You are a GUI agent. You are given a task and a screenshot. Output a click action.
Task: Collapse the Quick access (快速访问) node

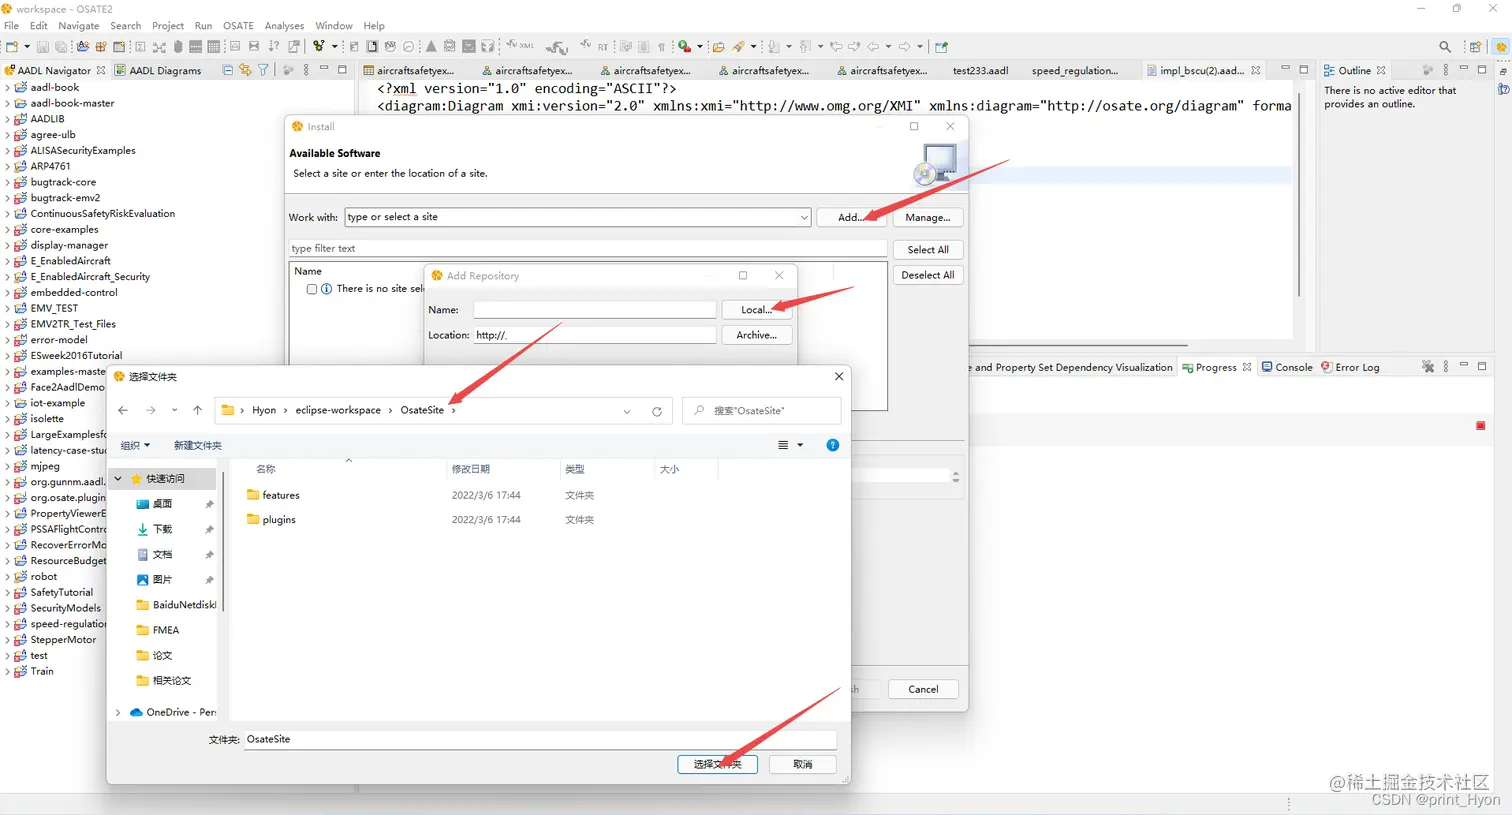(118, 479)
